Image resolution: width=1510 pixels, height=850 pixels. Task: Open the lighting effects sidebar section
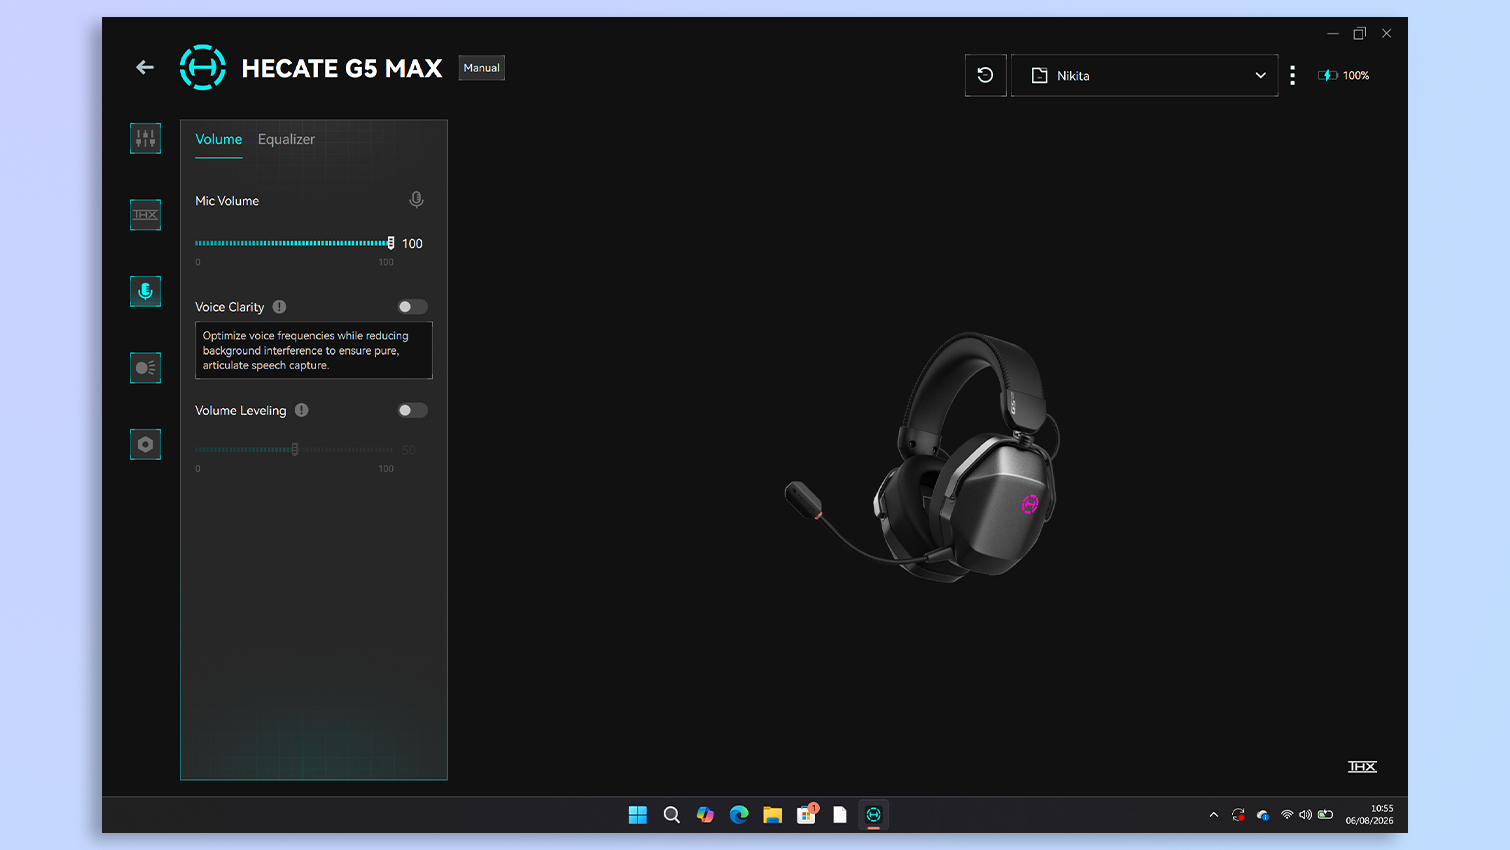click(x=145, y=368)
